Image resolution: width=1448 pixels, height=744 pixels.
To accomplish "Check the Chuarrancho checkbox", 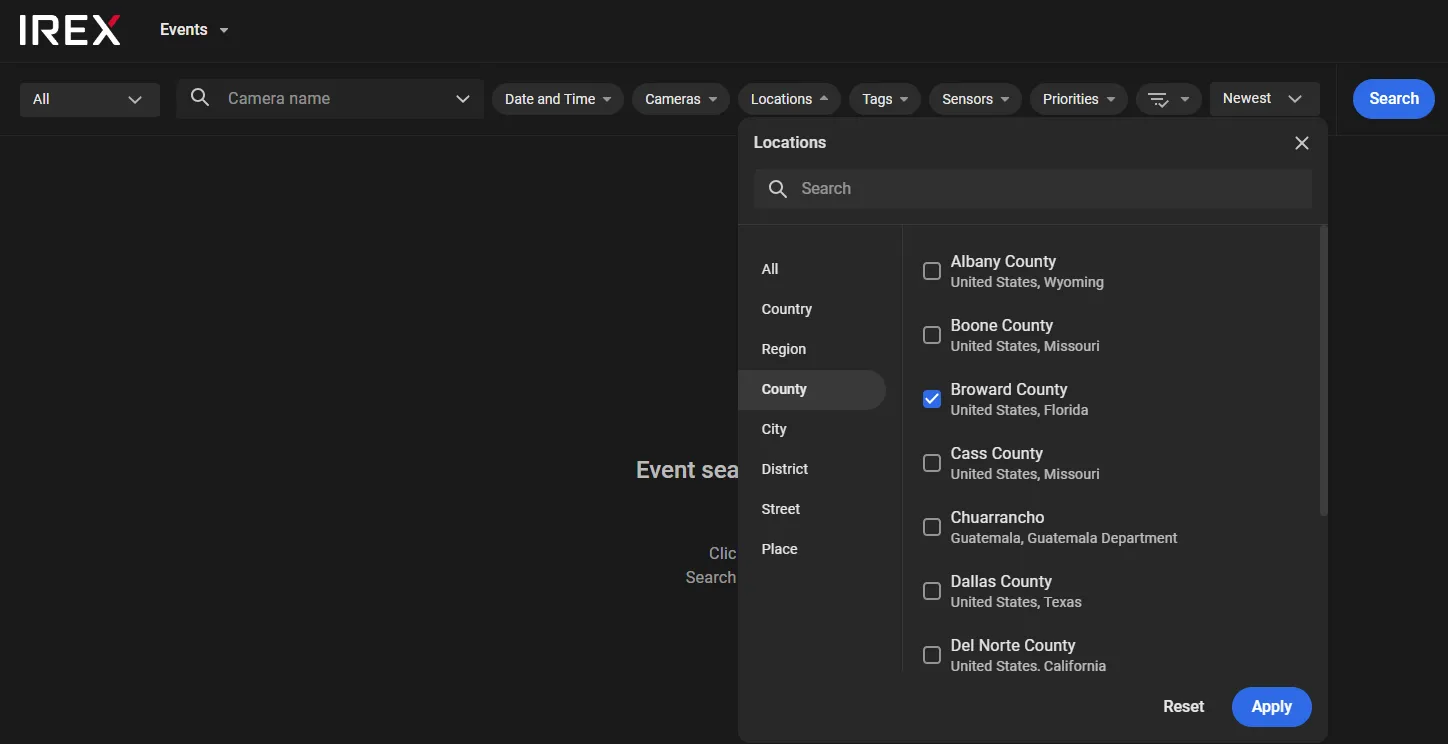I will 932,527.
